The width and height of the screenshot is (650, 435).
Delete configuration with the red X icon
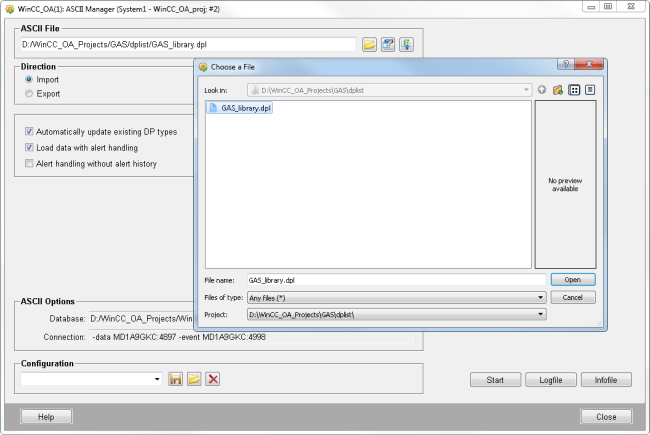(213, 379)
